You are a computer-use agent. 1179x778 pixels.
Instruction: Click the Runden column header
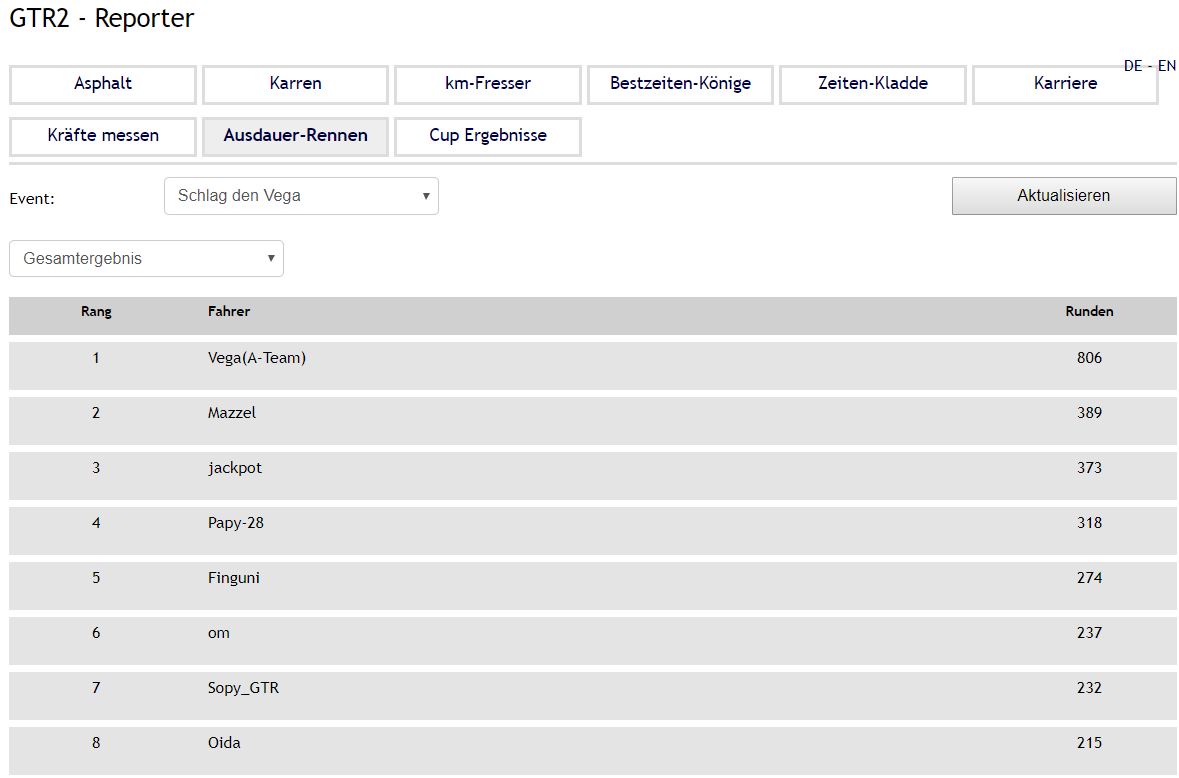pos(1089,312)
